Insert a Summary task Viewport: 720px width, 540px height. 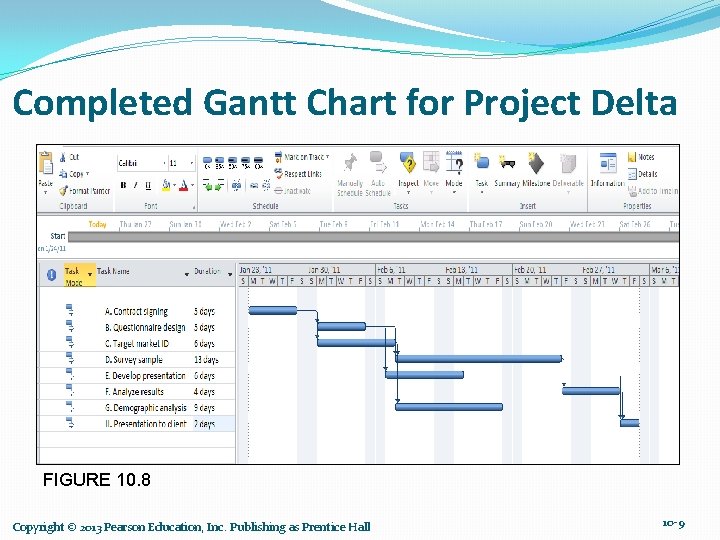point(507,170)
